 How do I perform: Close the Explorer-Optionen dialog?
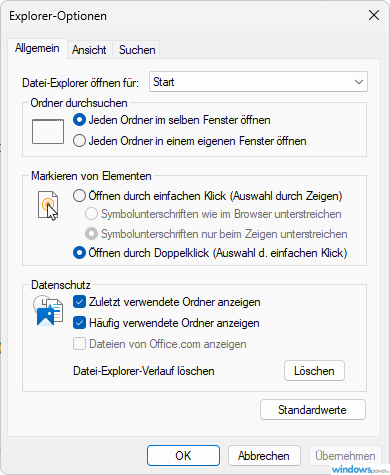pos(374,15)
